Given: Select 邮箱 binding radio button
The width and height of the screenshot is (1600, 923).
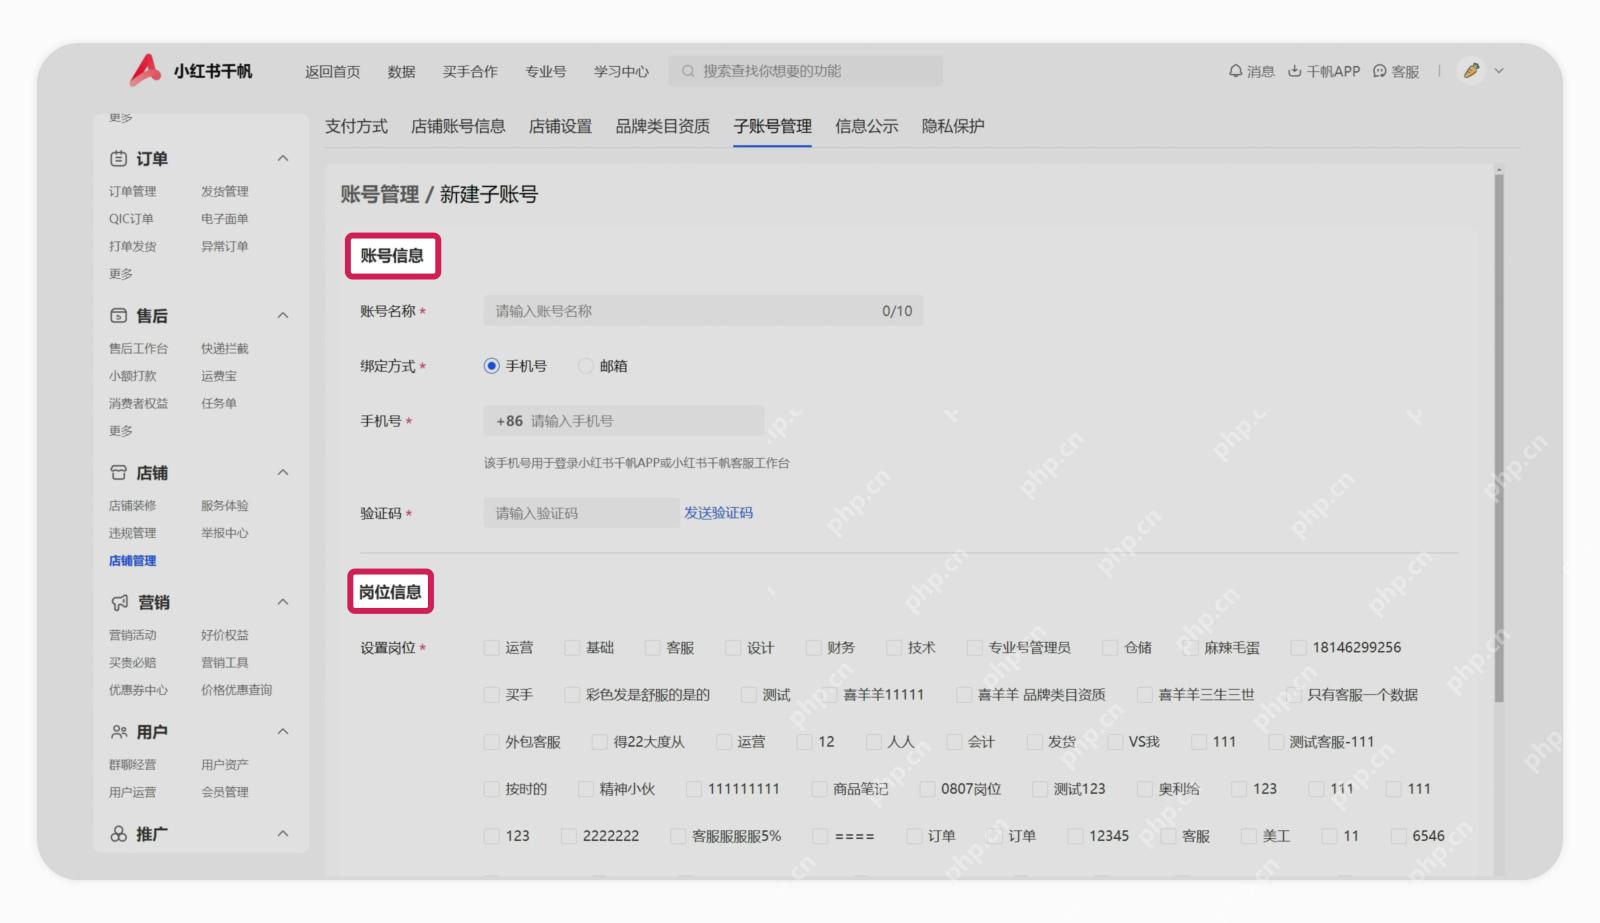Looking at the screenshot, I should 585,366.
